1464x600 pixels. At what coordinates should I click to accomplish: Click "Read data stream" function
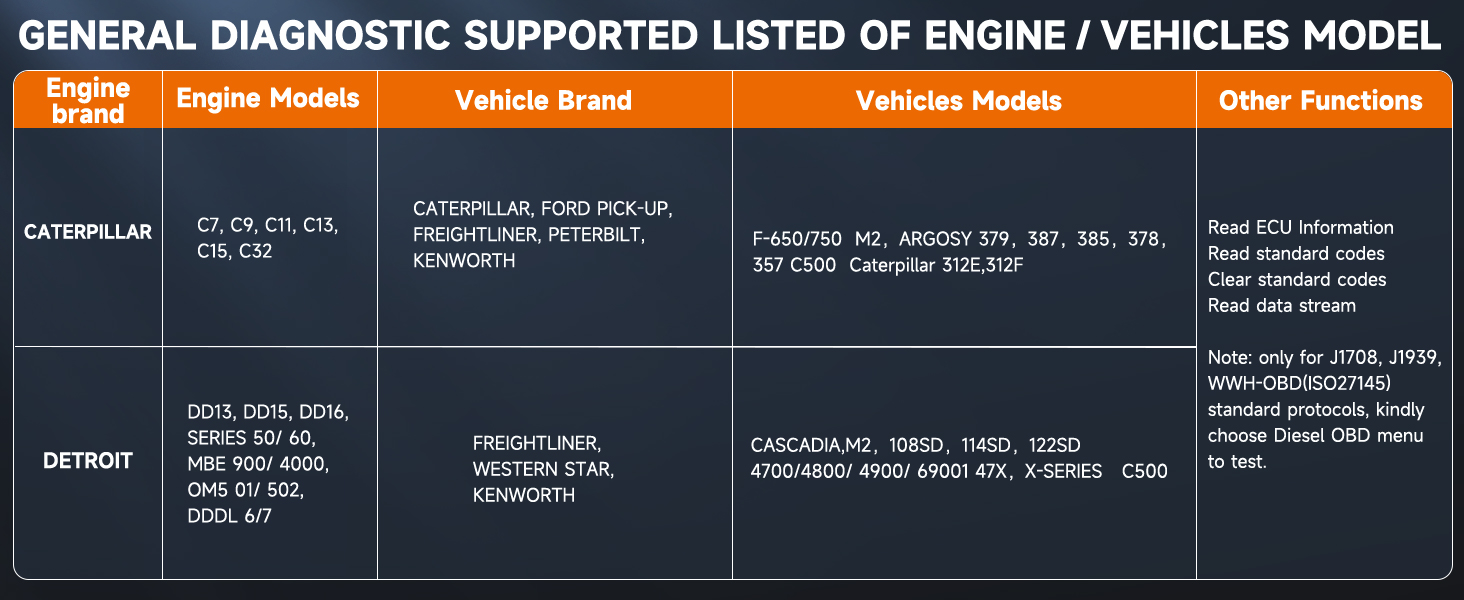[1281, 305]
